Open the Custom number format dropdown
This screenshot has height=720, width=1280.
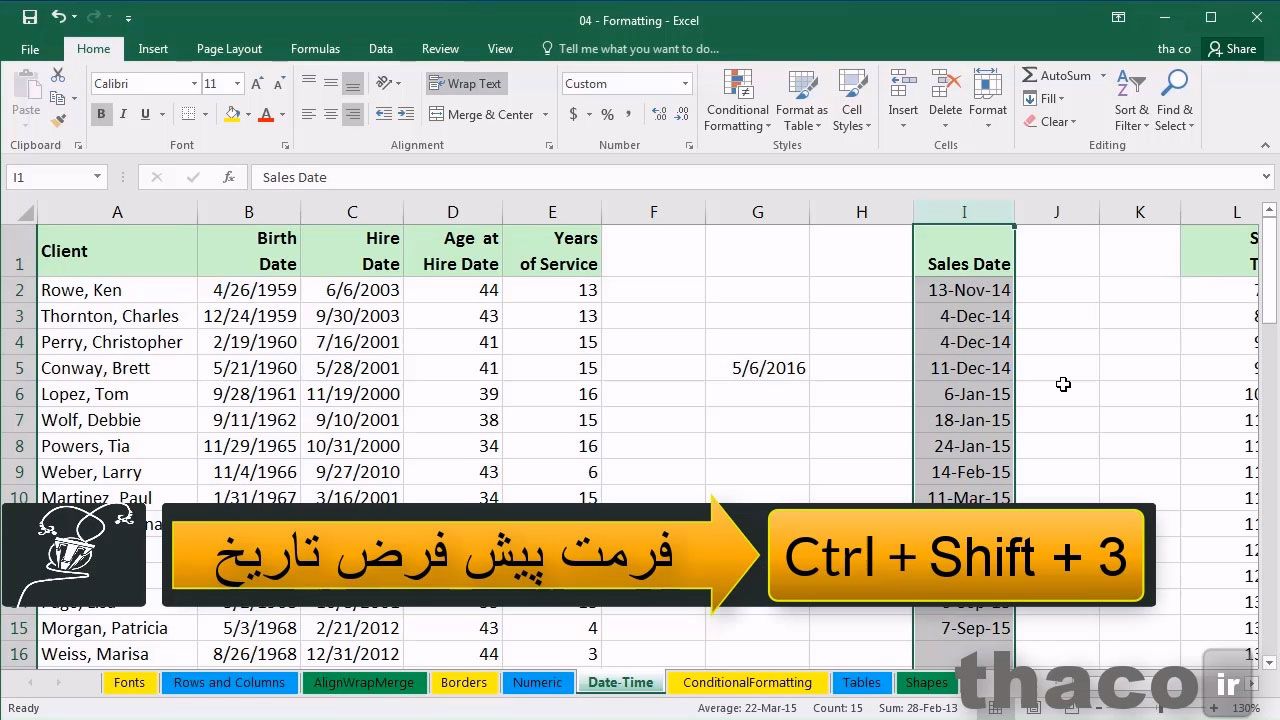[x=685, y=84]
